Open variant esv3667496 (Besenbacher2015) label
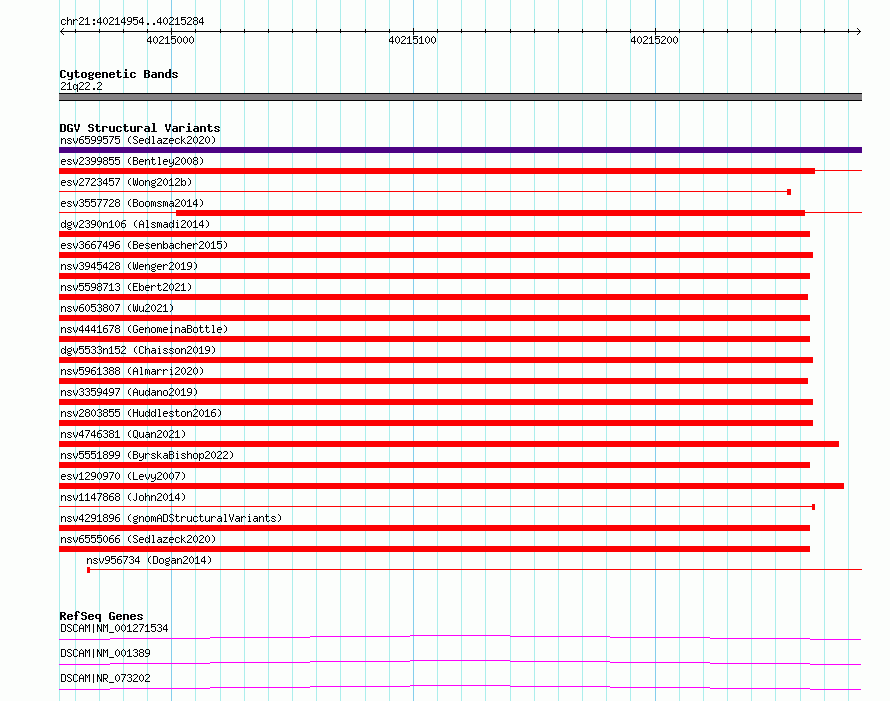 point(144,245)
